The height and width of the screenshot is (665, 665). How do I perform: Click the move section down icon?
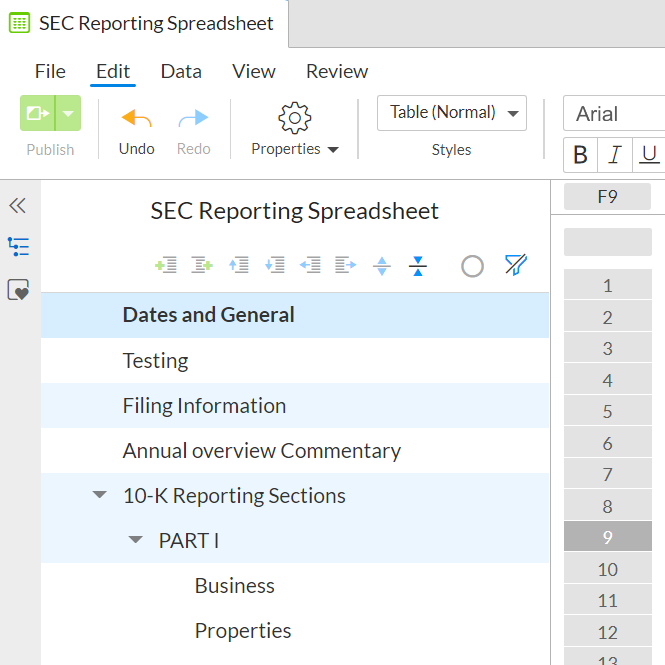tap(274, 265)
